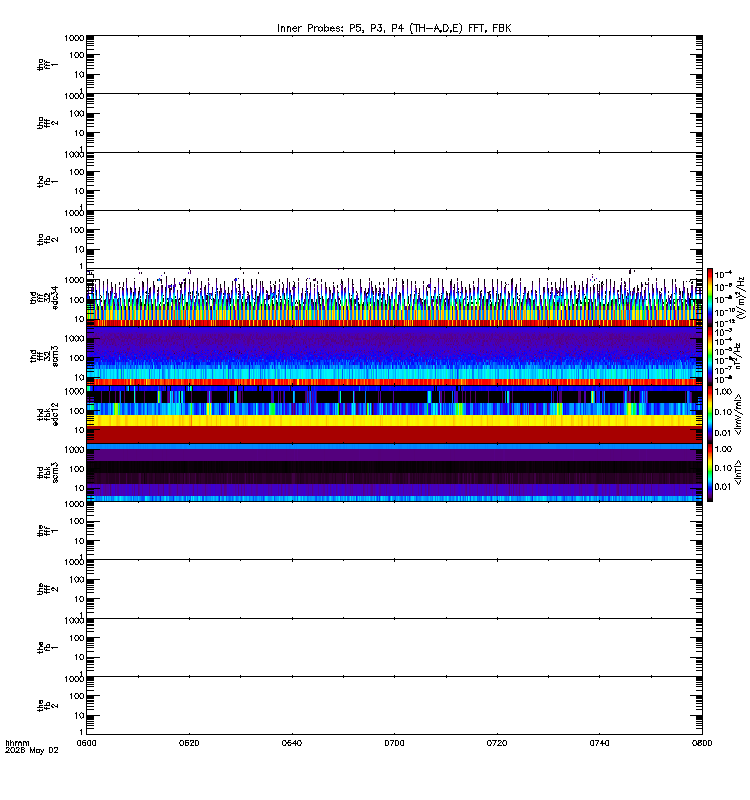Click the 'the fff 1' panel label

click(x=47, y=531)
